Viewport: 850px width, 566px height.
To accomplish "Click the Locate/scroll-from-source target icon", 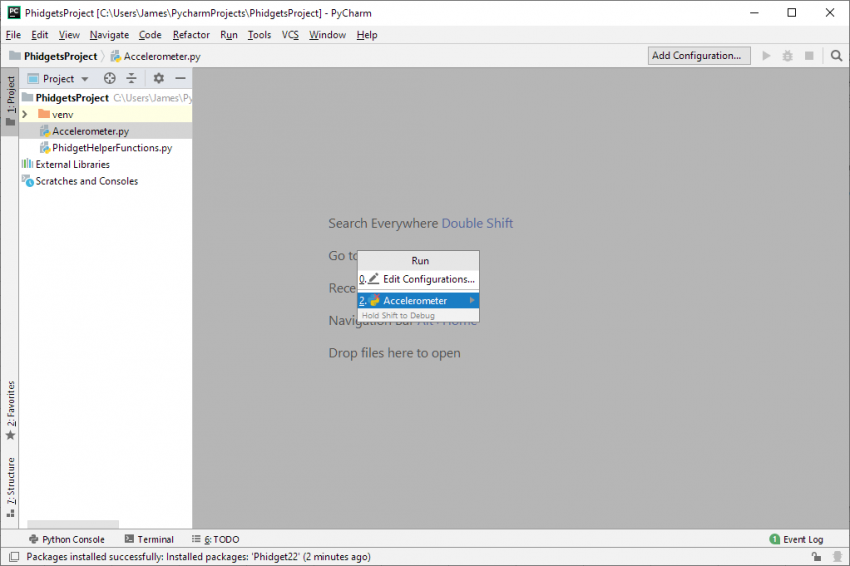I will coord(110,79).
